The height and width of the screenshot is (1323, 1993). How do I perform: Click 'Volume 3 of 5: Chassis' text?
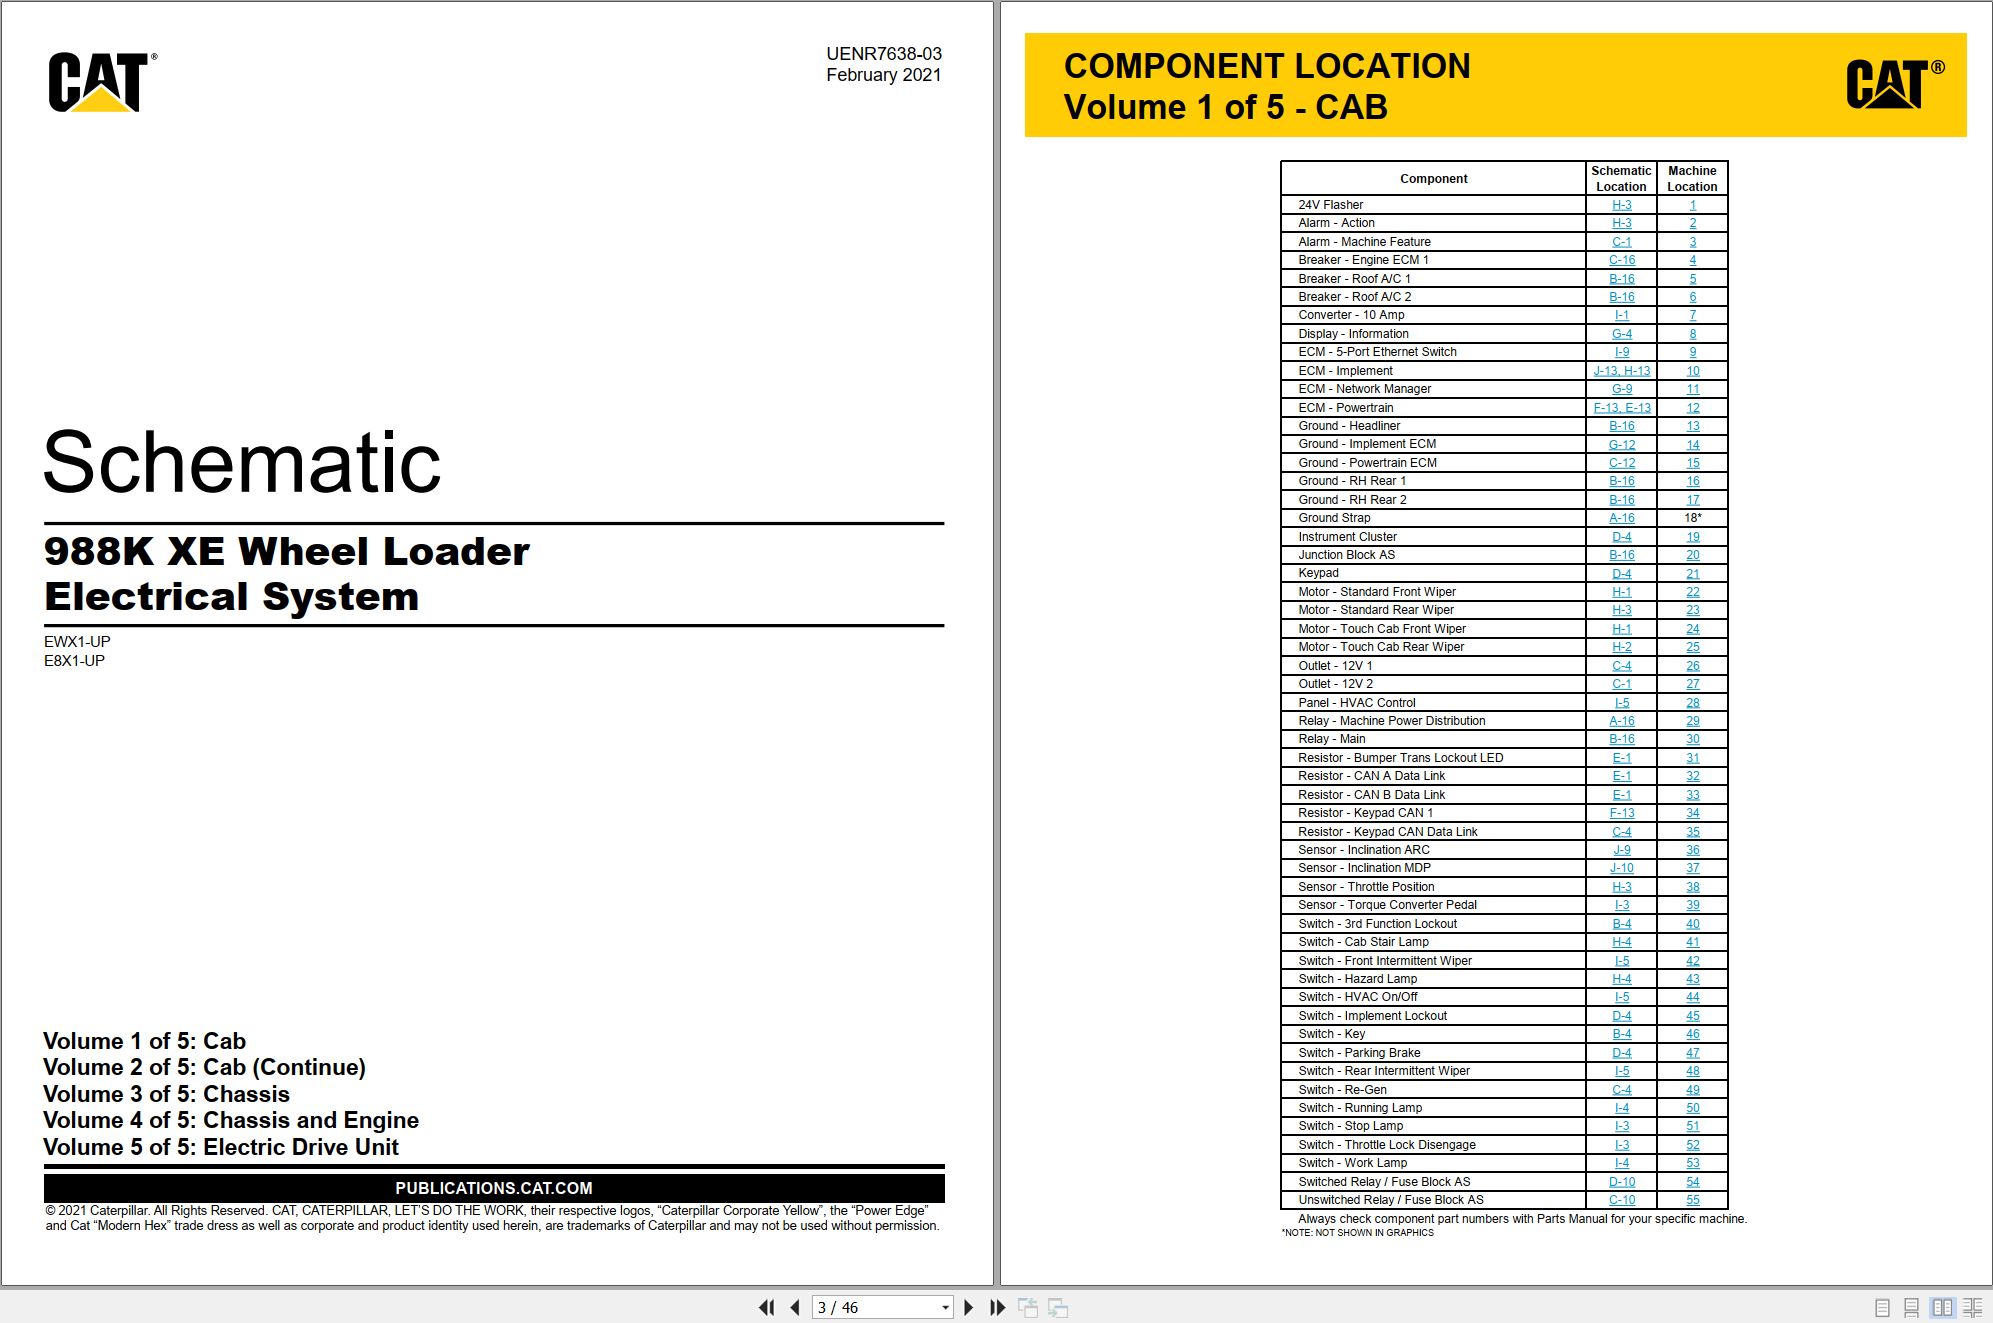(x=166, y=1094)
